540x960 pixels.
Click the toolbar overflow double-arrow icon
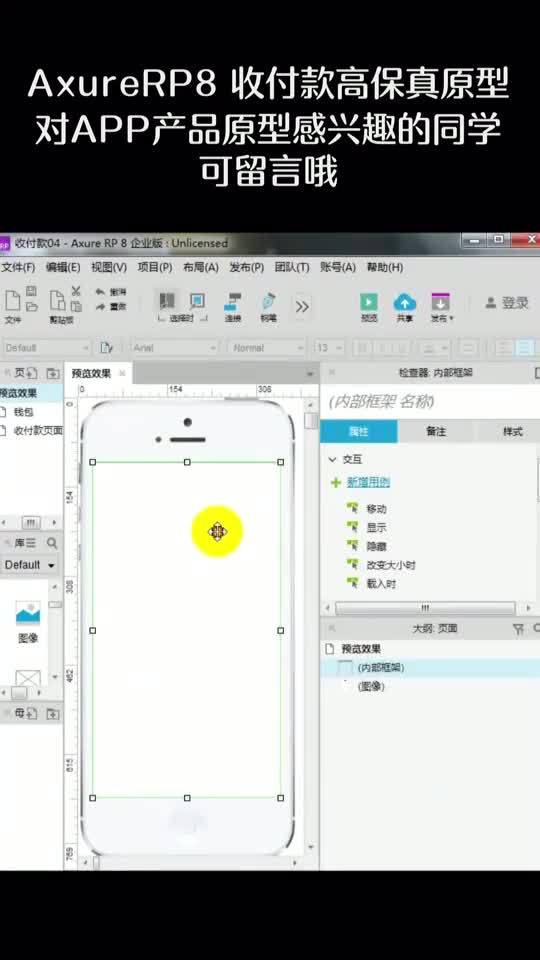[x=302, y=307]
